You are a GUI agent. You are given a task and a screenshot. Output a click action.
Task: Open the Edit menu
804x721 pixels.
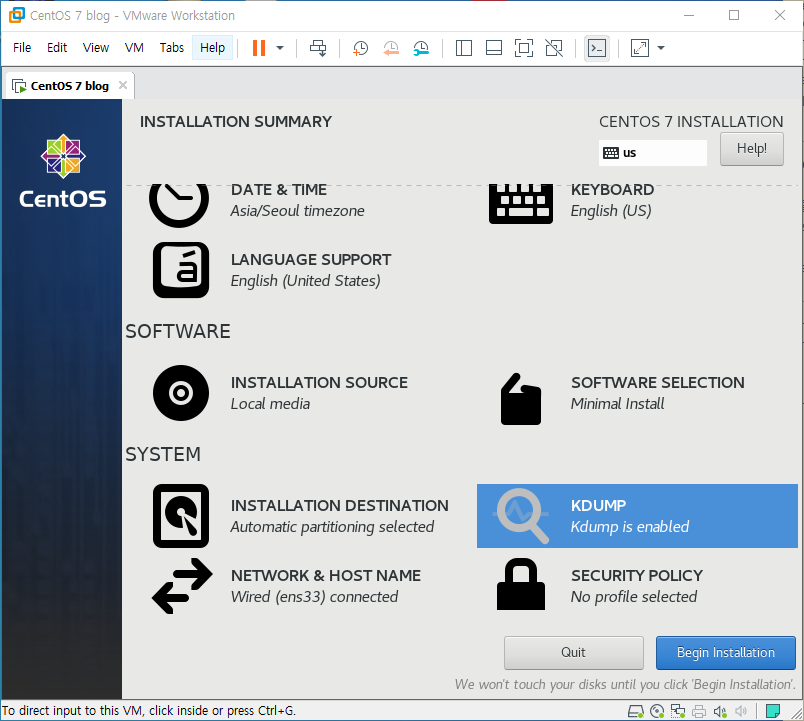coord(57,48)
